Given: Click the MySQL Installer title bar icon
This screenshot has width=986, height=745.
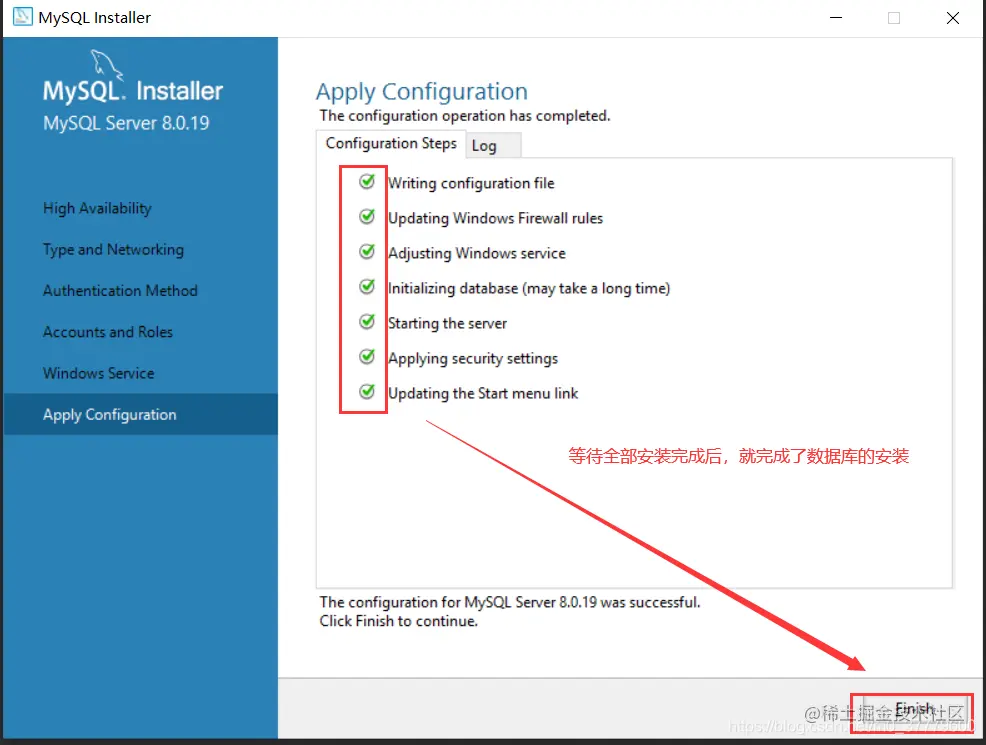Looking at the screenshot, I should 23,17.
